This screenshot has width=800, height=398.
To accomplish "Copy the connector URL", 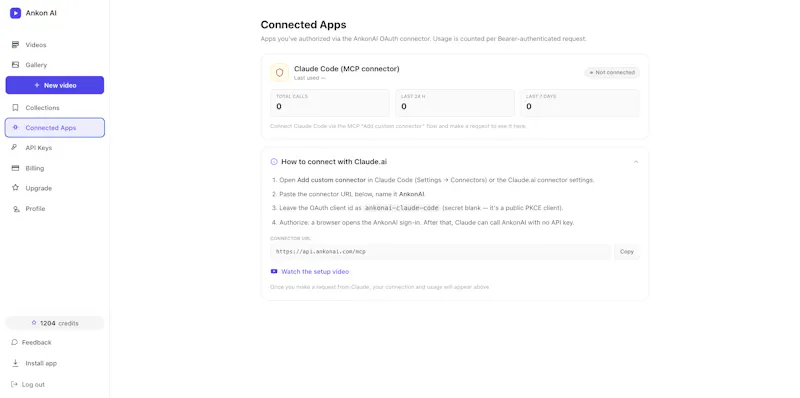I will (627, 252).
